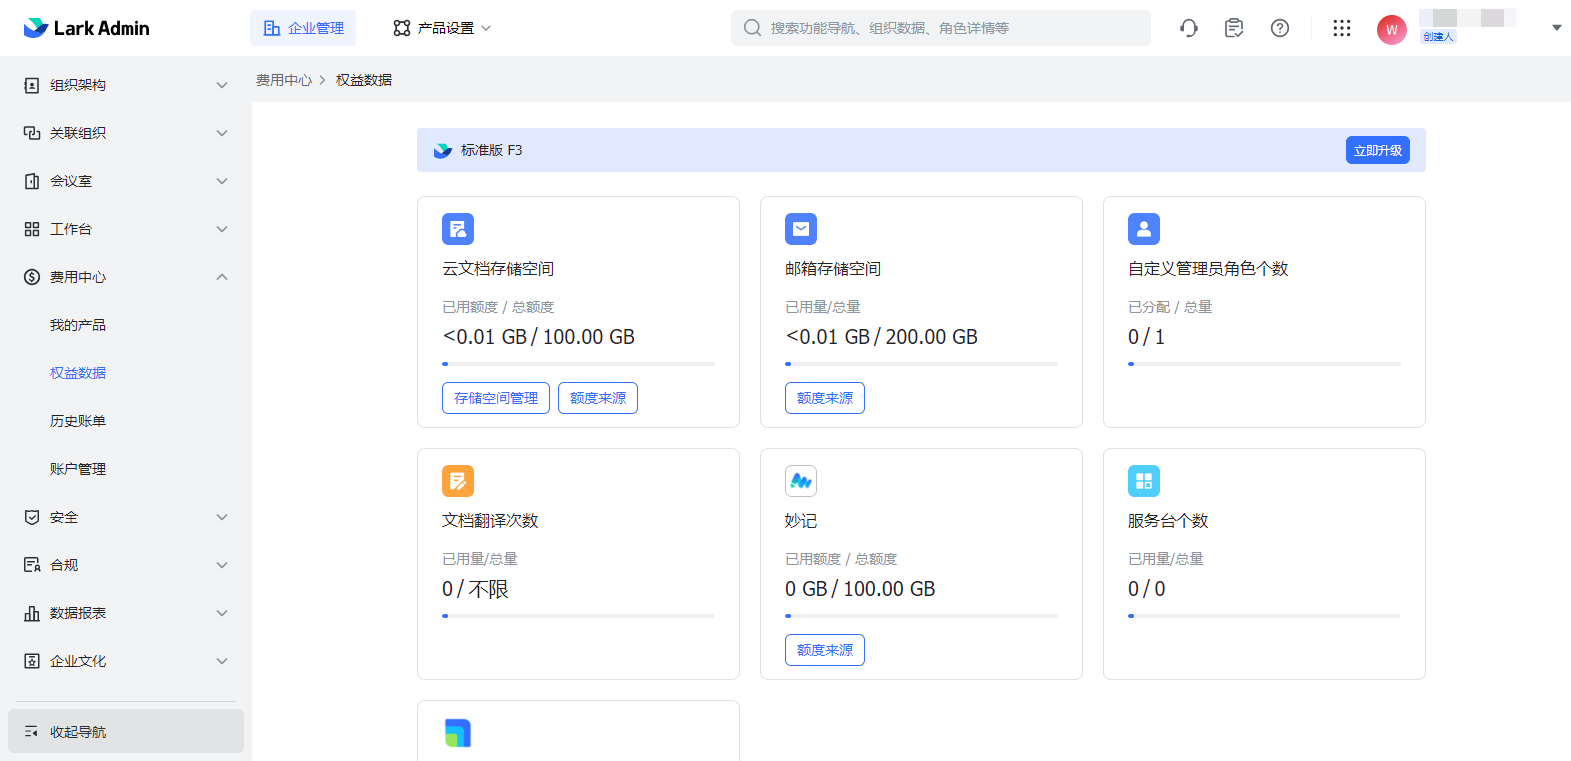
Task: Click the 自定义管理员角色个数 progress bar
Action: pos(1264,364)
